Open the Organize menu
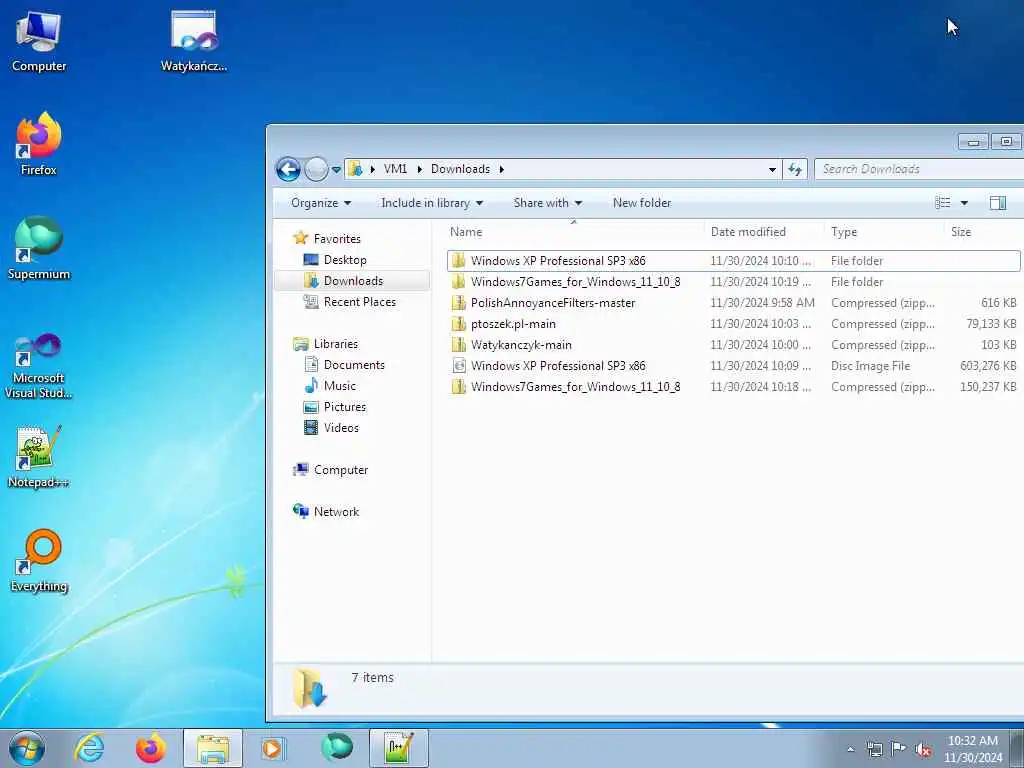Screen dimensions: 1024x768 (x=321, y=203)
